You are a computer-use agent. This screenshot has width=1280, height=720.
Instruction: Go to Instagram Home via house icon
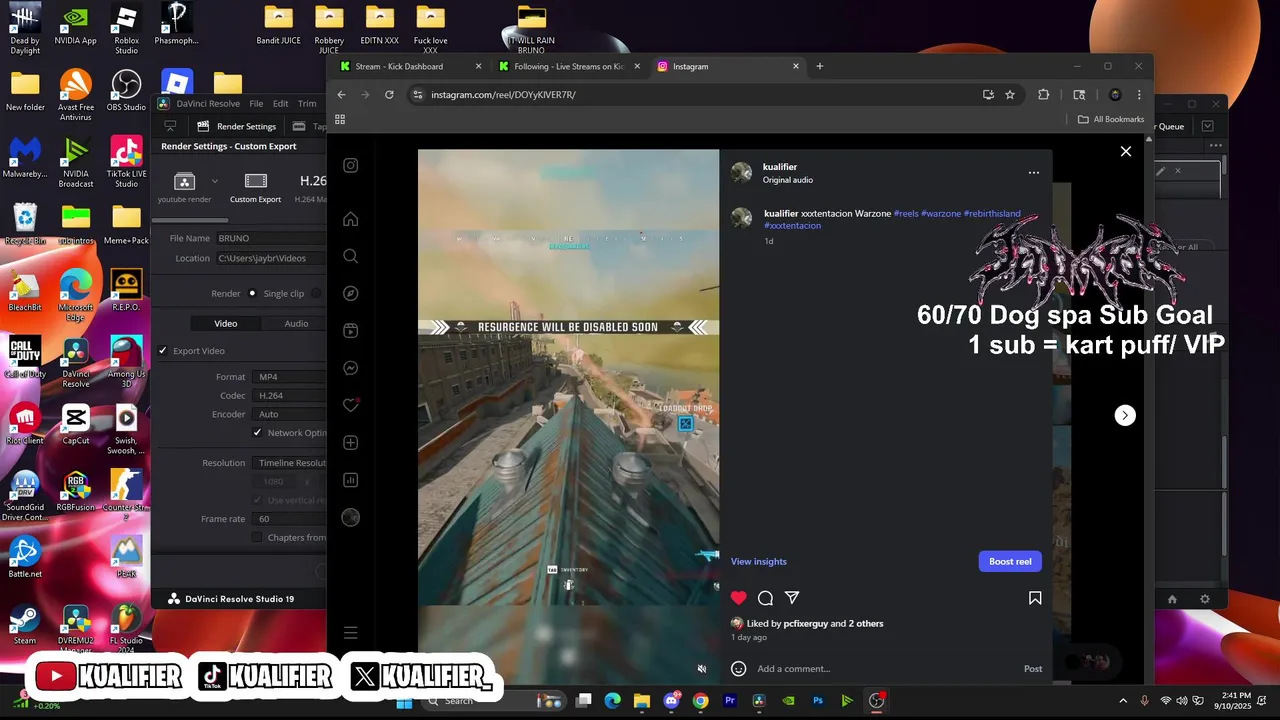tap(350, 219)
